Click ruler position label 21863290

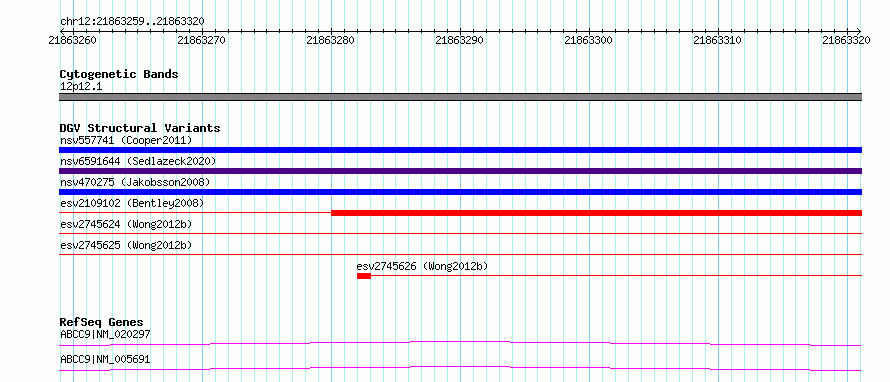459,40
